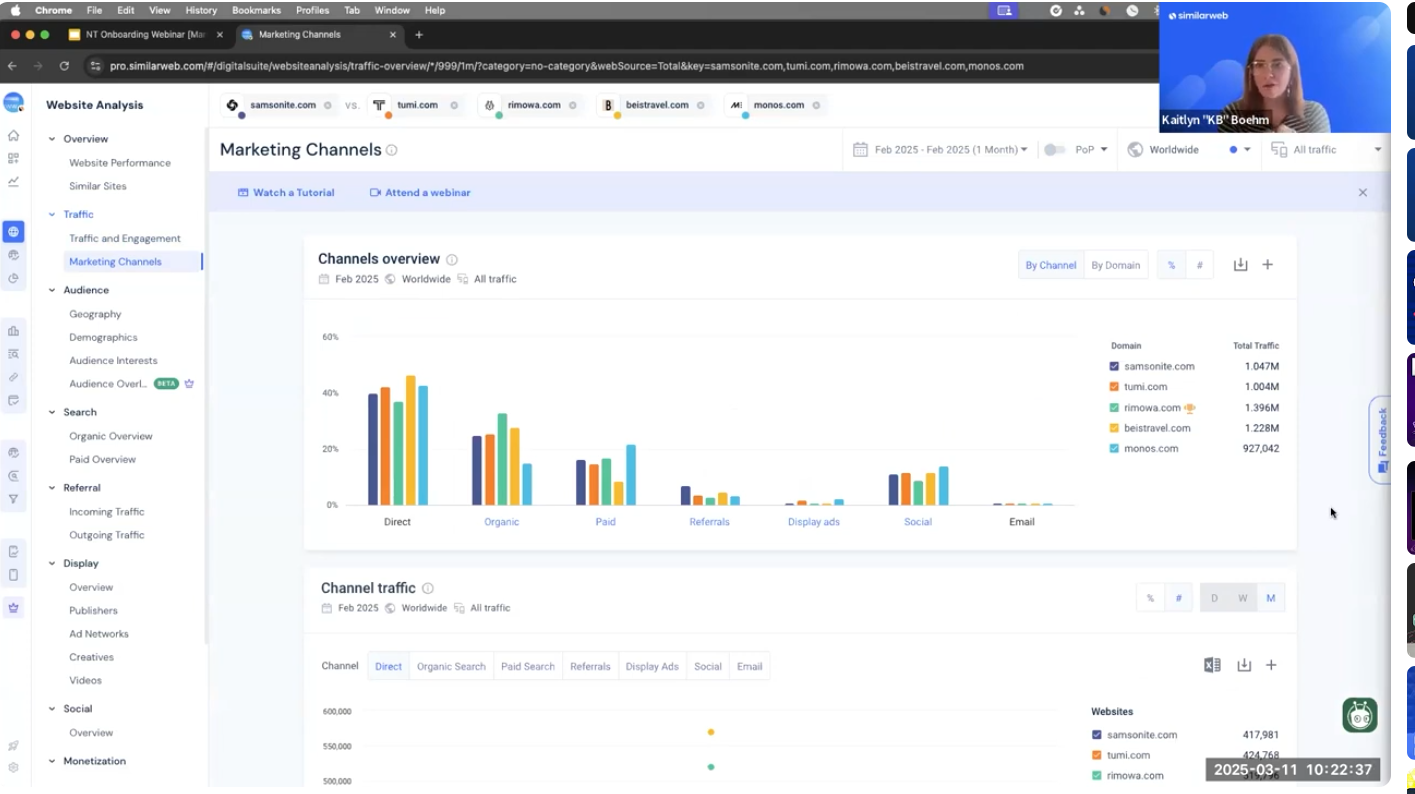This screenshot has width=1415, height=794.
Task: Dismiss the tutorial banner with X
Action: (x=1362, y=192)
